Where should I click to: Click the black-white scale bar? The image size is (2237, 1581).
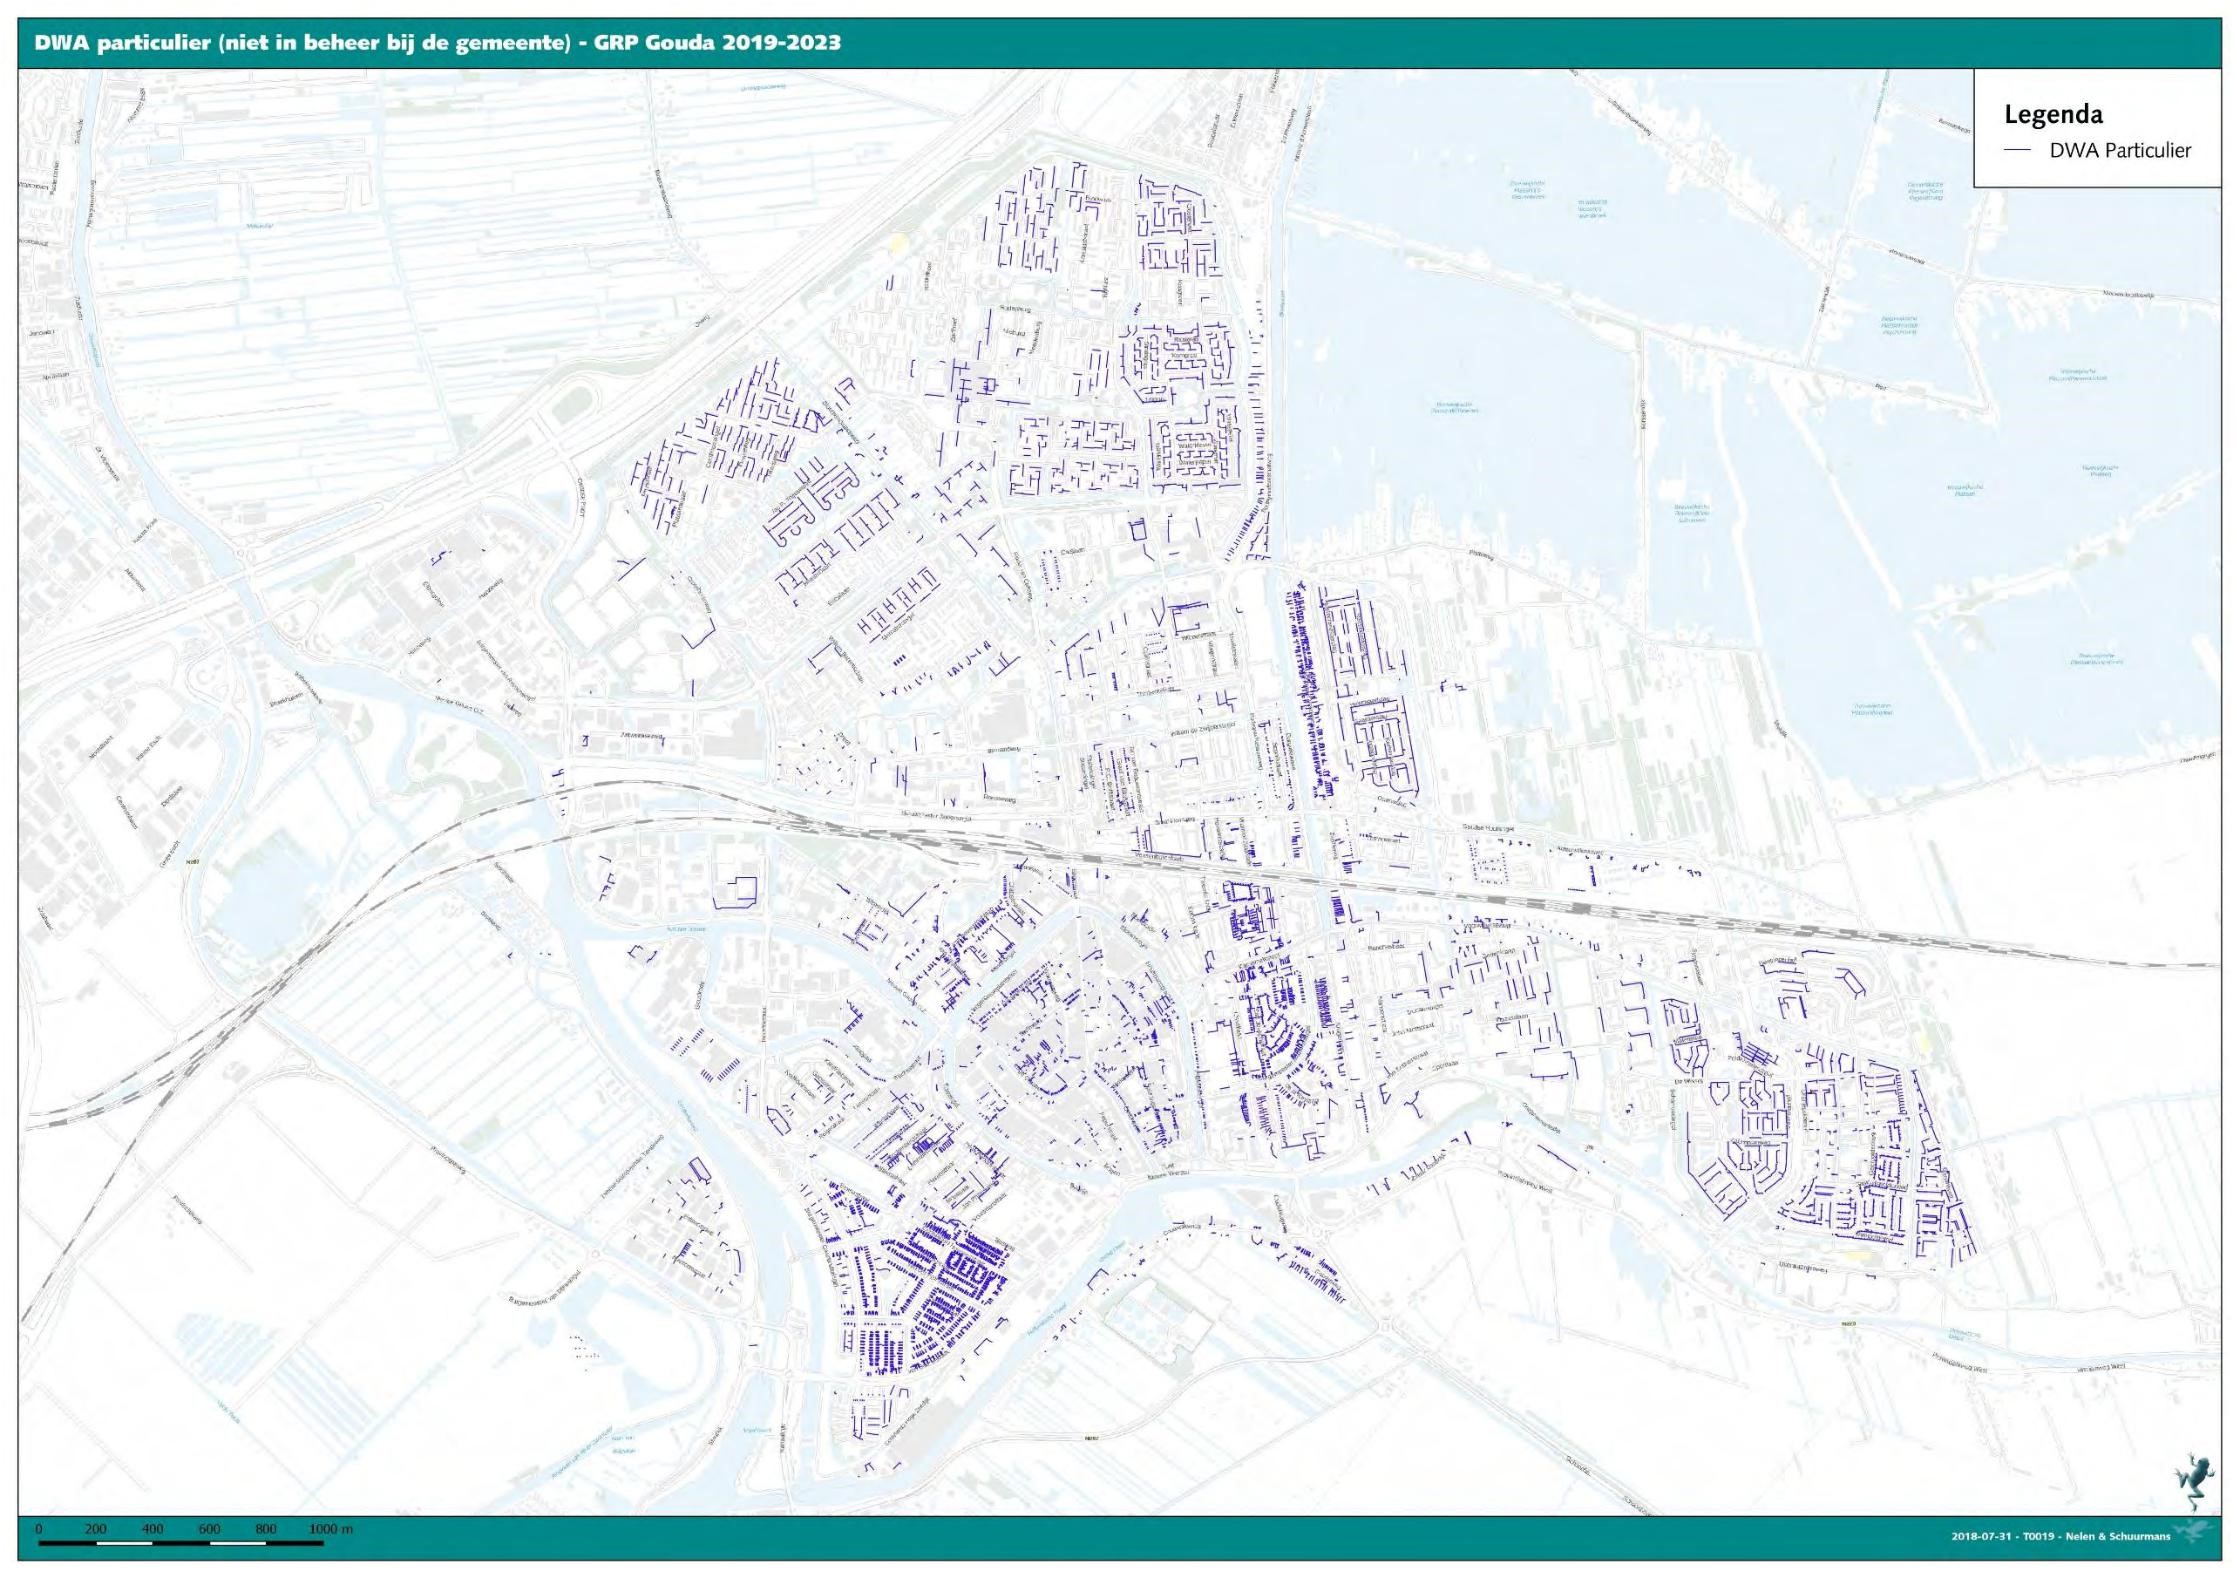pyautogui.click(x=180, y=1543)
